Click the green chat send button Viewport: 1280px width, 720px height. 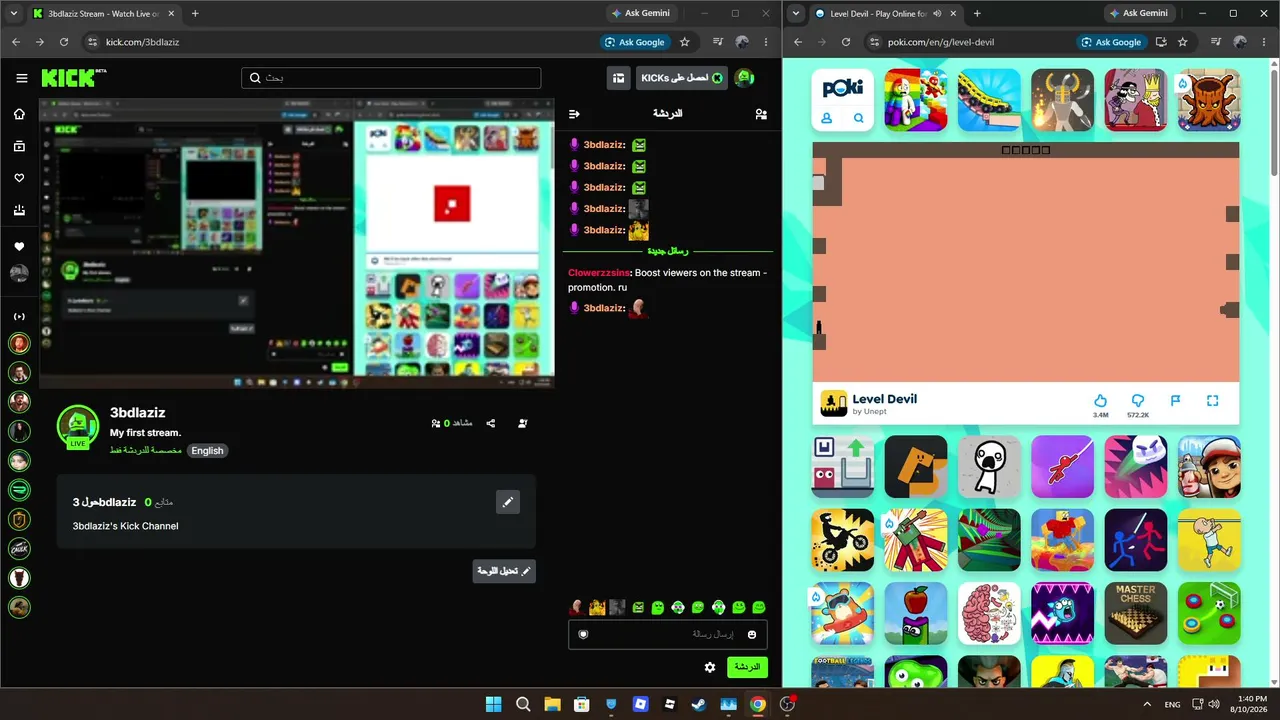coord(747,667)
